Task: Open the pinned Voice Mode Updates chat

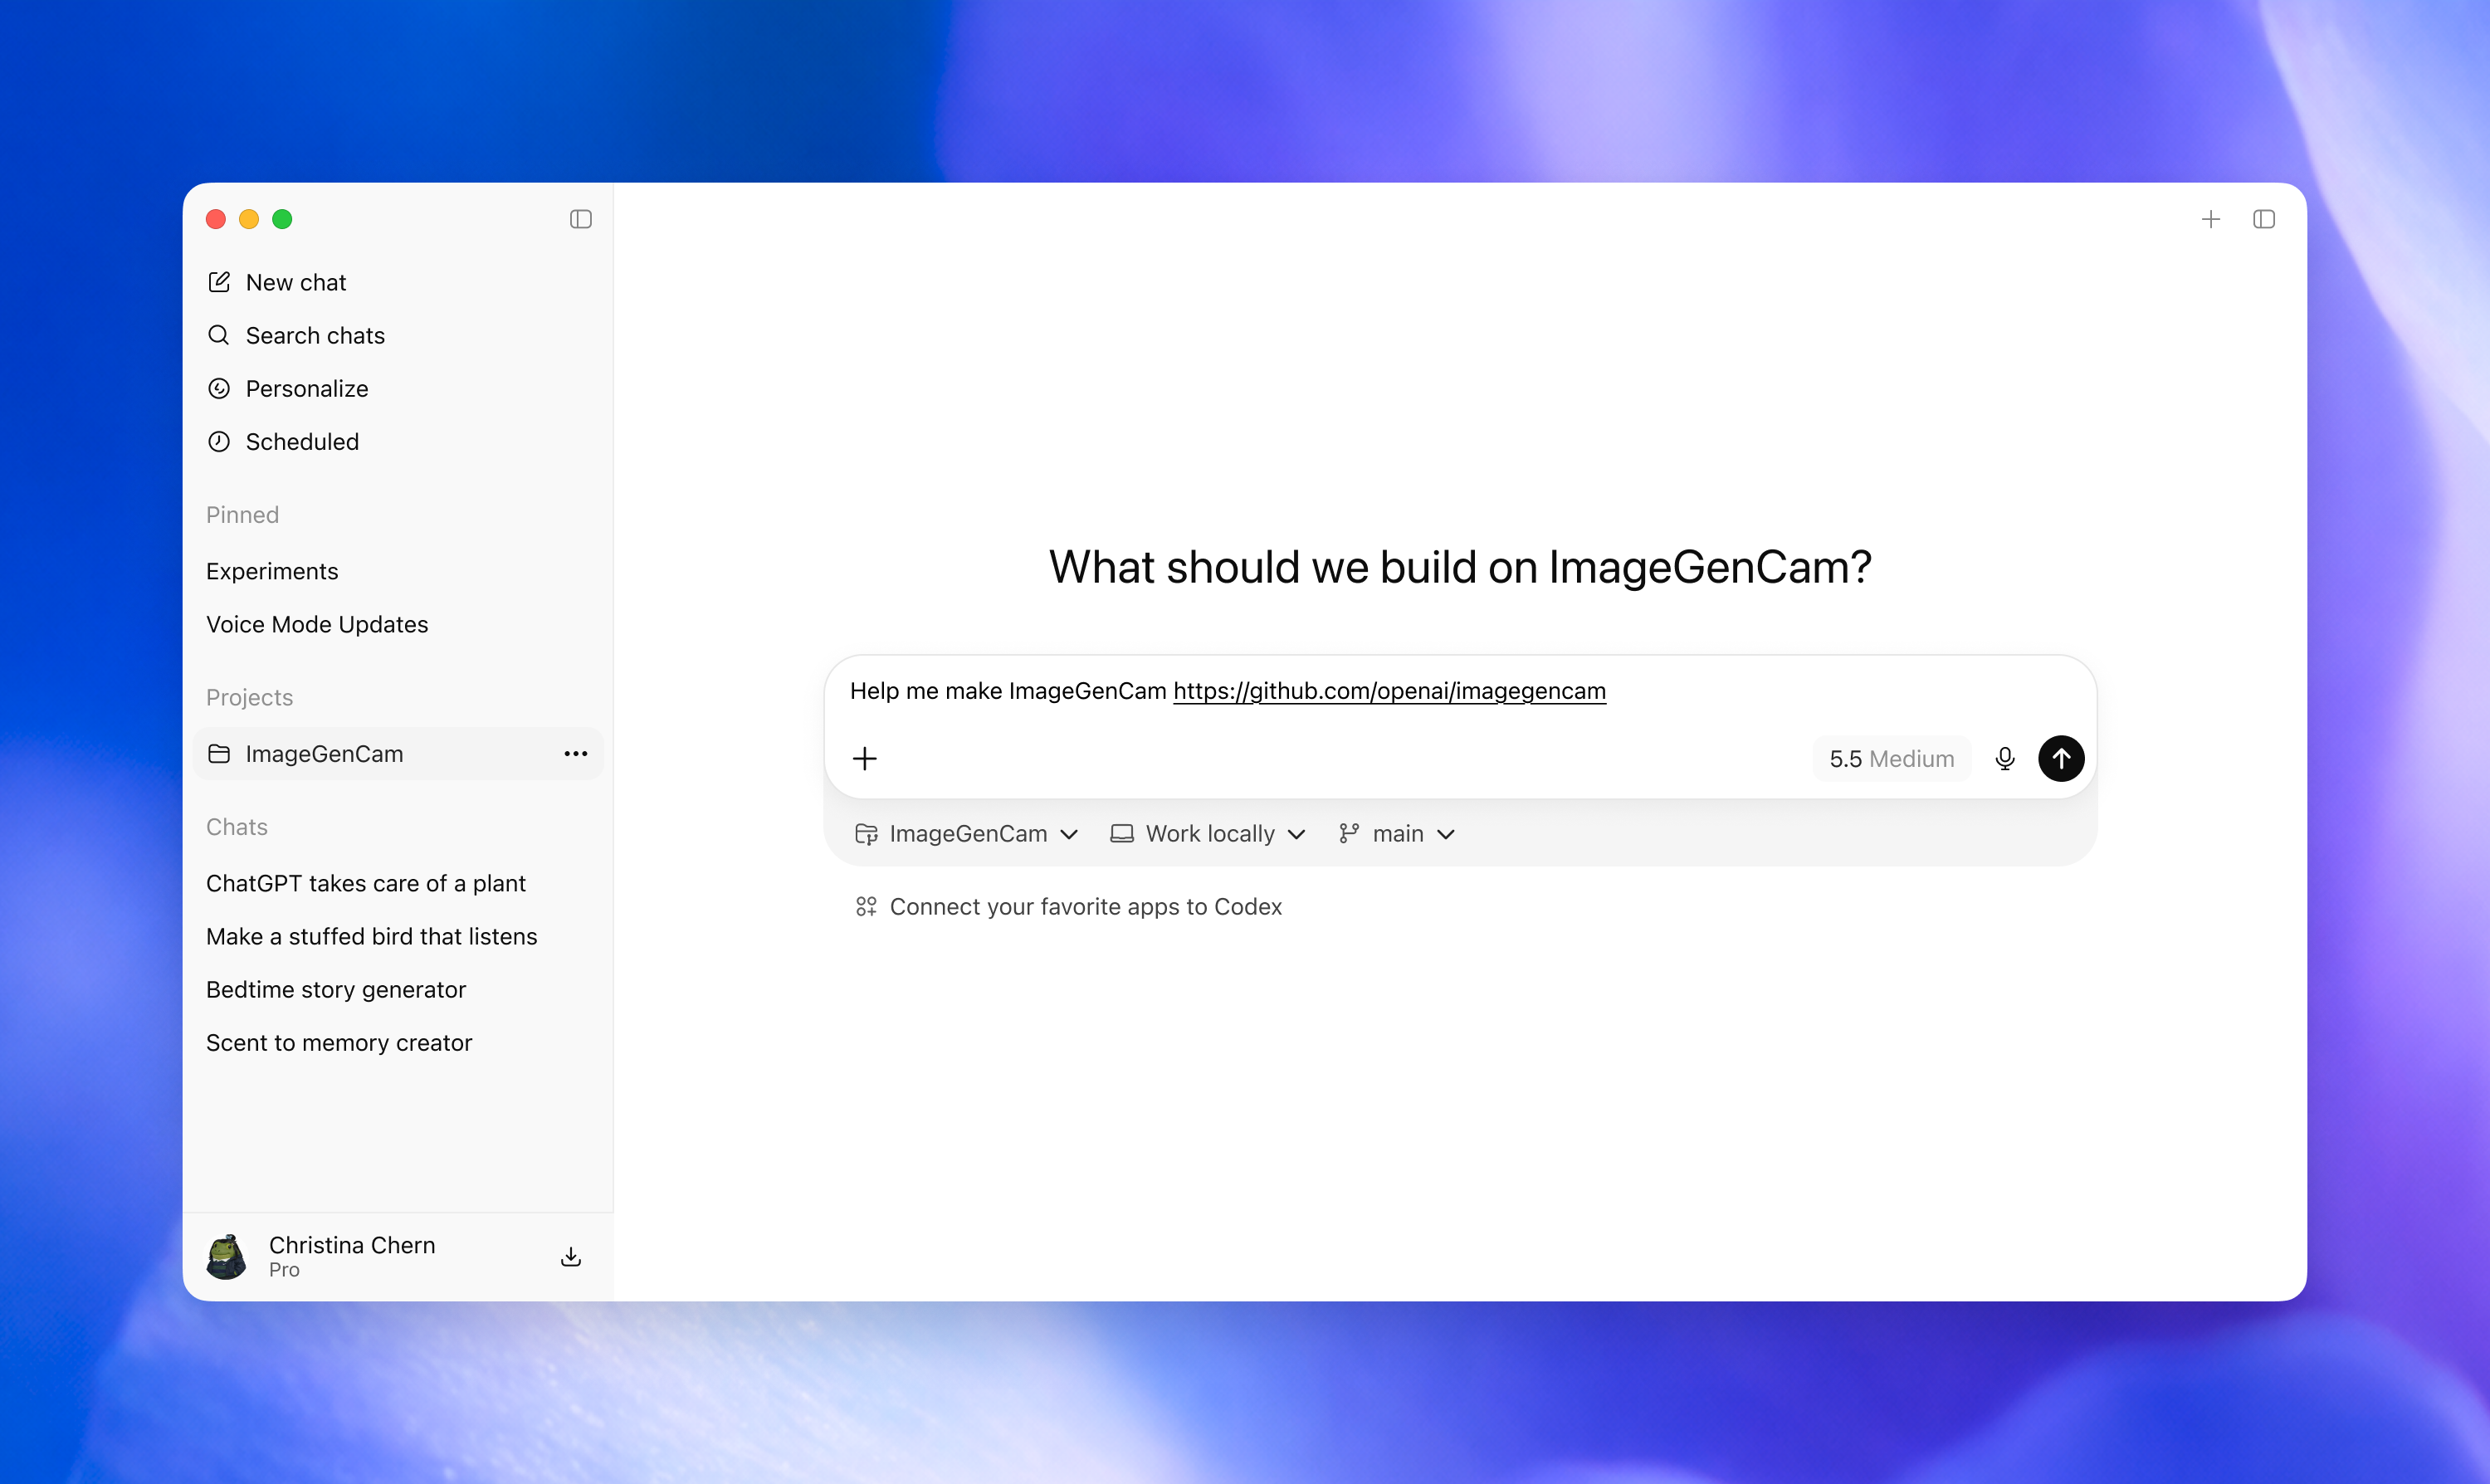Action: [398, 624]
